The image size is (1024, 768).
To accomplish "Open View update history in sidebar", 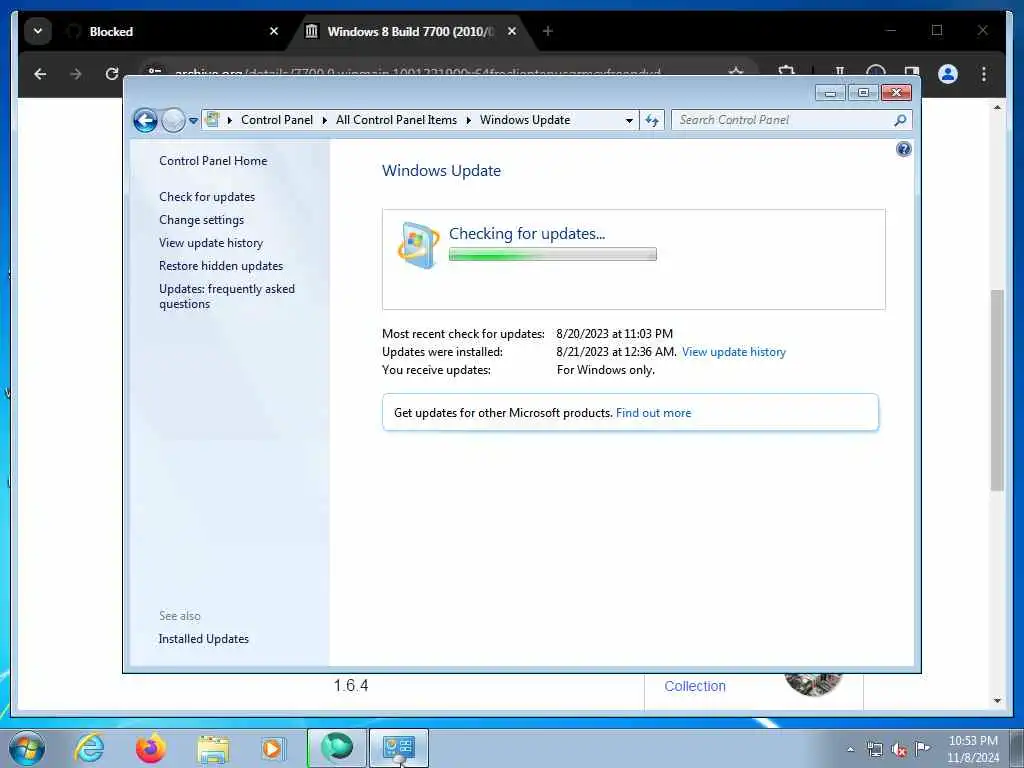I will click(211, 243).
